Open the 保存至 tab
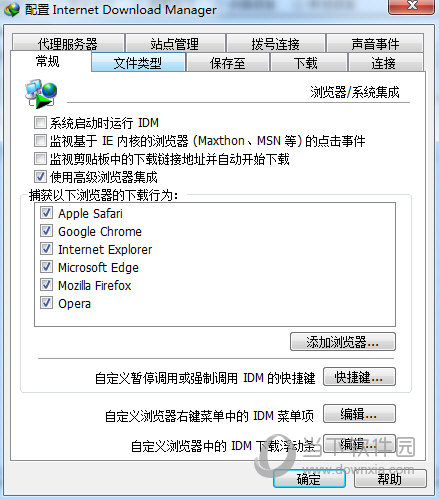Image resolution: width=439 pixels, height=499 pixels. click(x=228, y=62)
